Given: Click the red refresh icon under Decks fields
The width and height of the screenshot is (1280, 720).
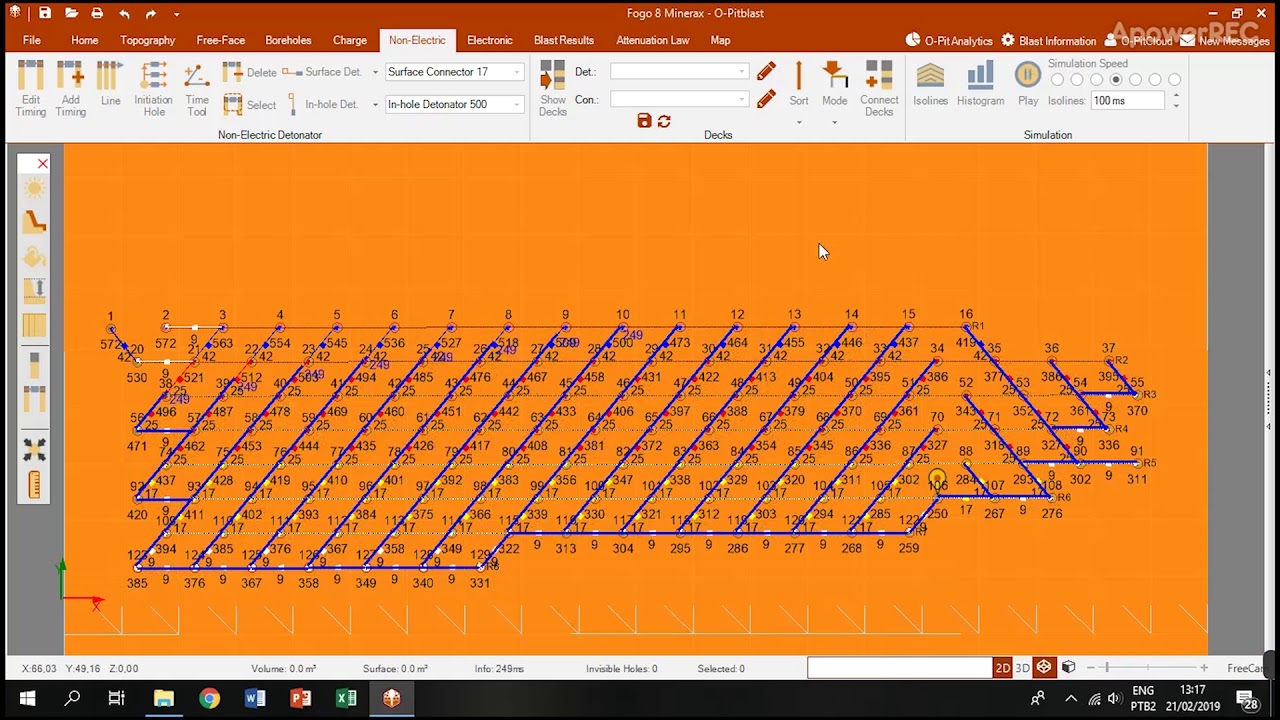Looking at the screenshot, I should coord(664,121).
